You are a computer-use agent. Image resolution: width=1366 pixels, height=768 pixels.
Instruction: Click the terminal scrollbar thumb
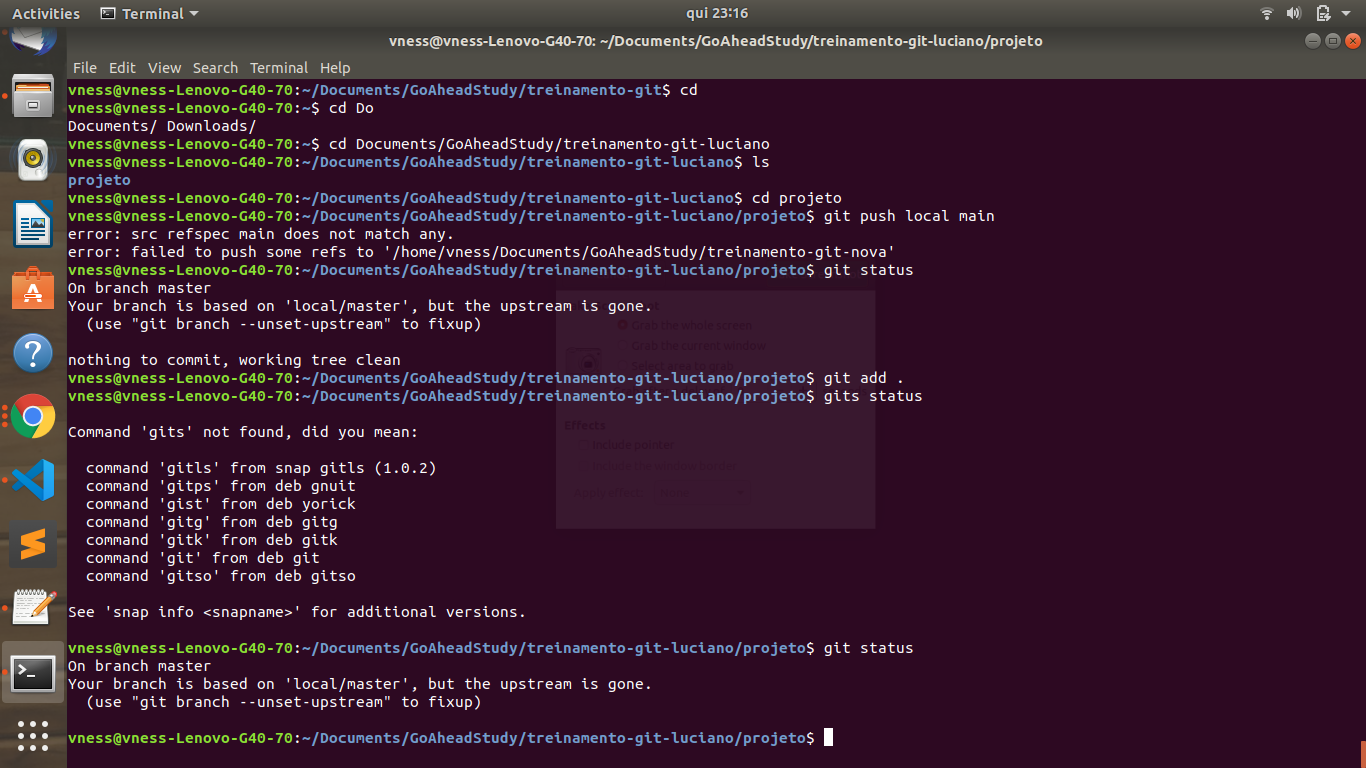1362,753
